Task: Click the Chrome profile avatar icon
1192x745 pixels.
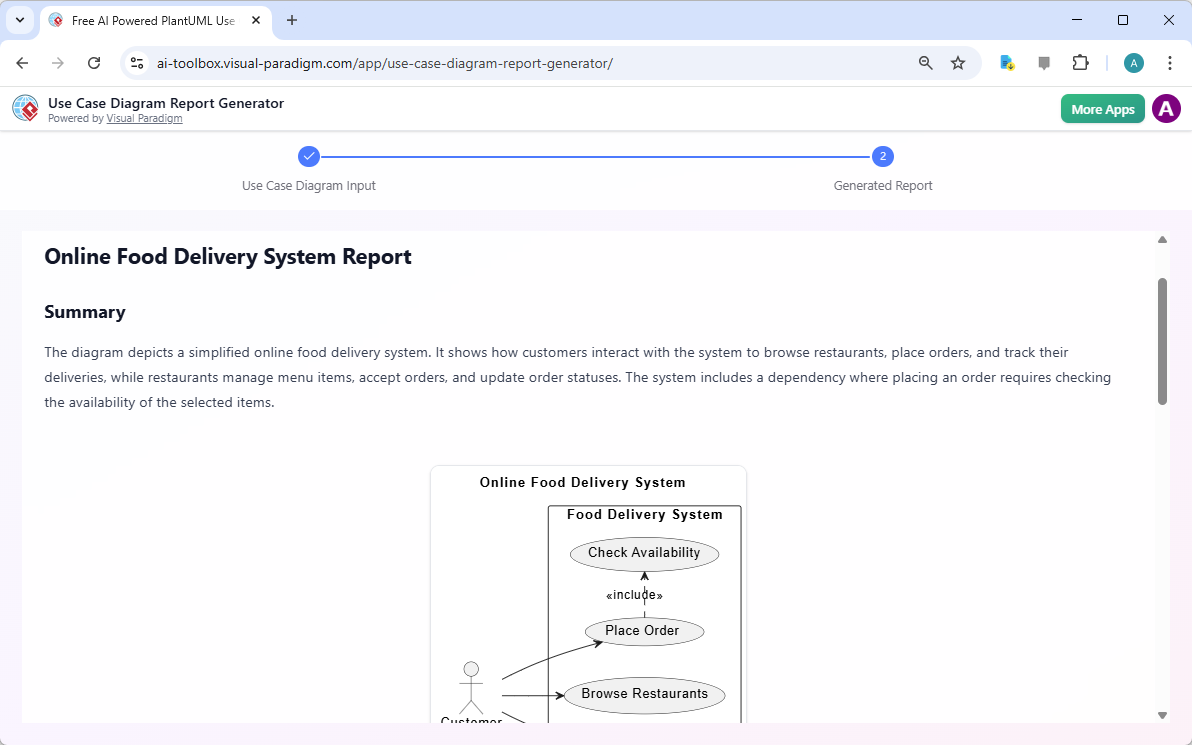Action: click(1133, 62)
